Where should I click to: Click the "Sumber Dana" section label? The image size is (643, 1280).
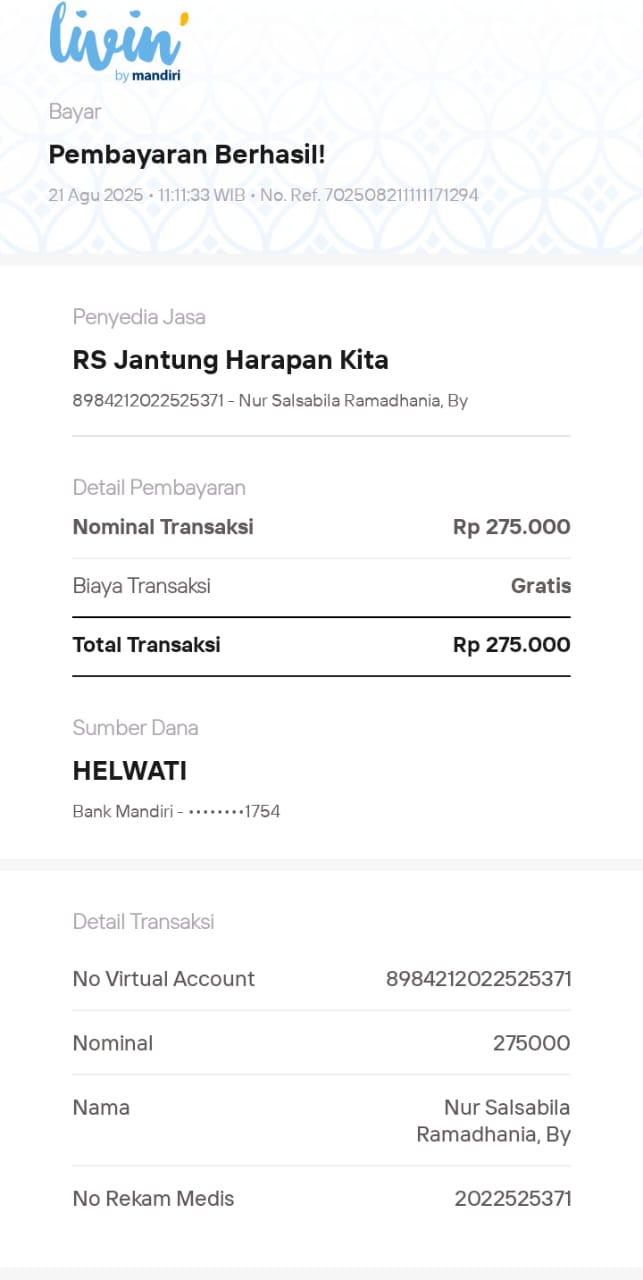click(135, 728)
